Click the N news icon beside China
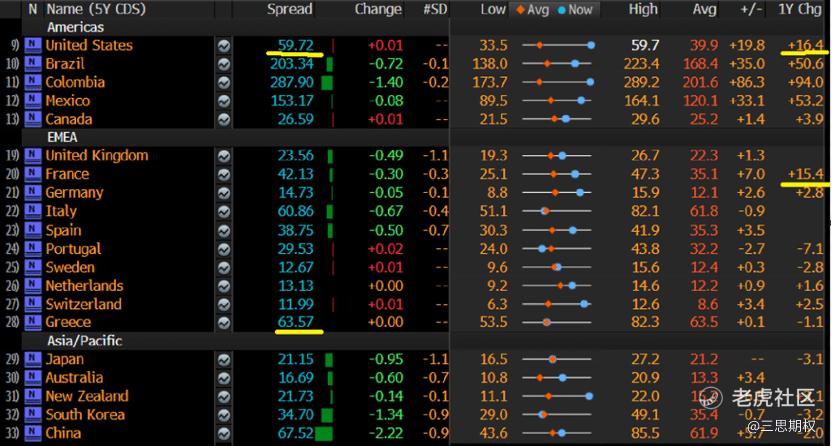832x446 pixels. tap(33, 433)
